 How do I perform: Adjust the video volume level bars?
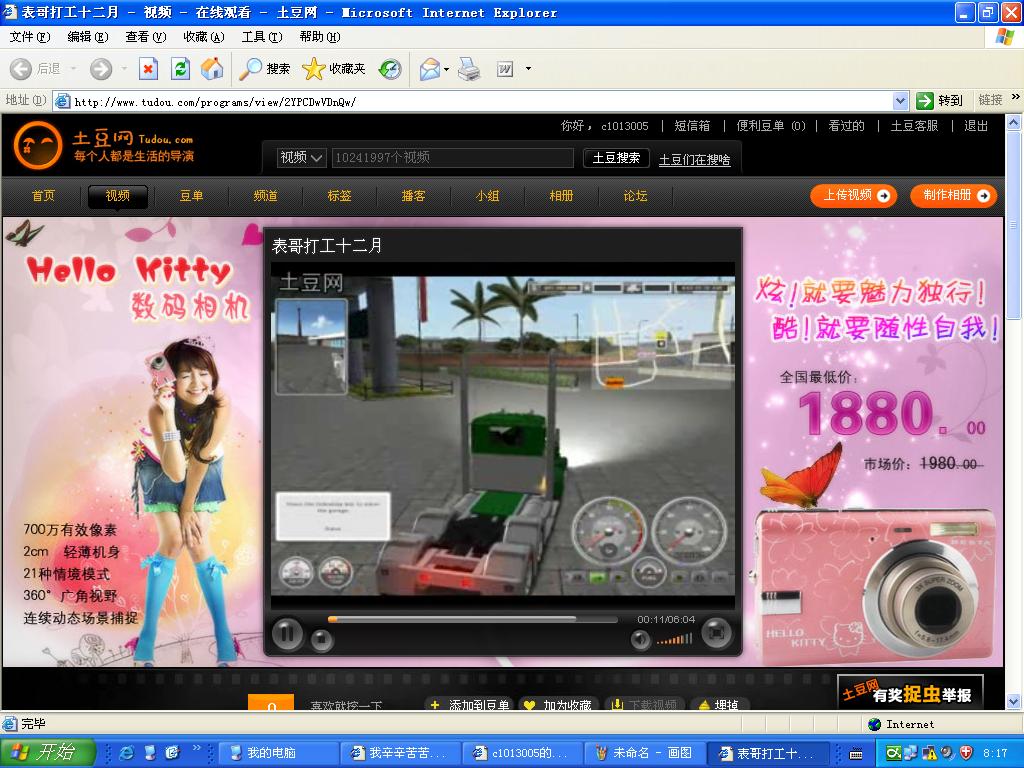pyautogui.click(x=675, y=639)
